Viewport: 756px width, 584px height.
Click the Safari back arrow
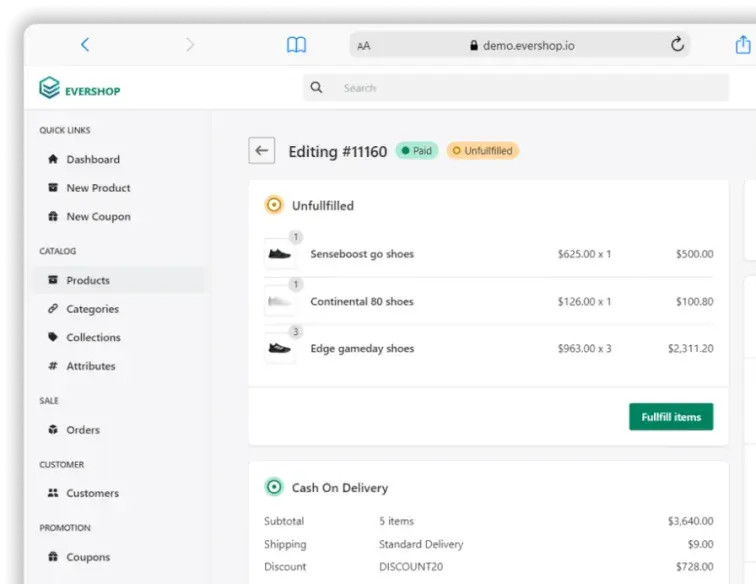pyautogui.click(x=85, y=44)
